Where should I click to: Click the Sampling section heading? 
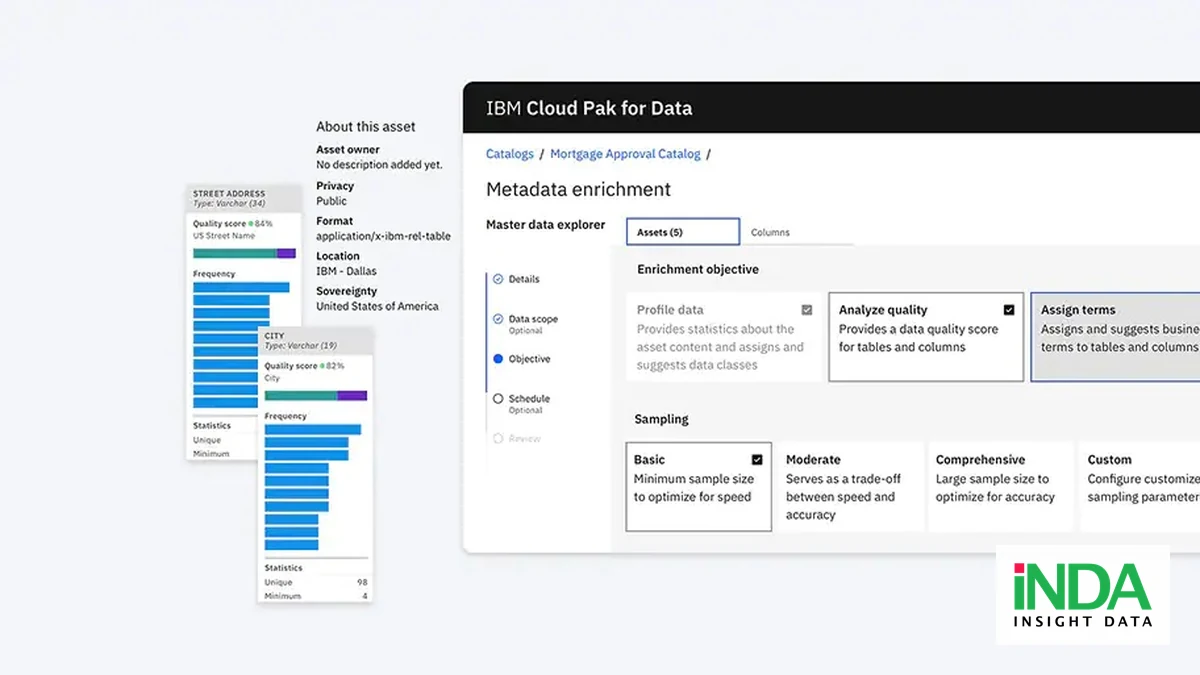pos(661,419)
